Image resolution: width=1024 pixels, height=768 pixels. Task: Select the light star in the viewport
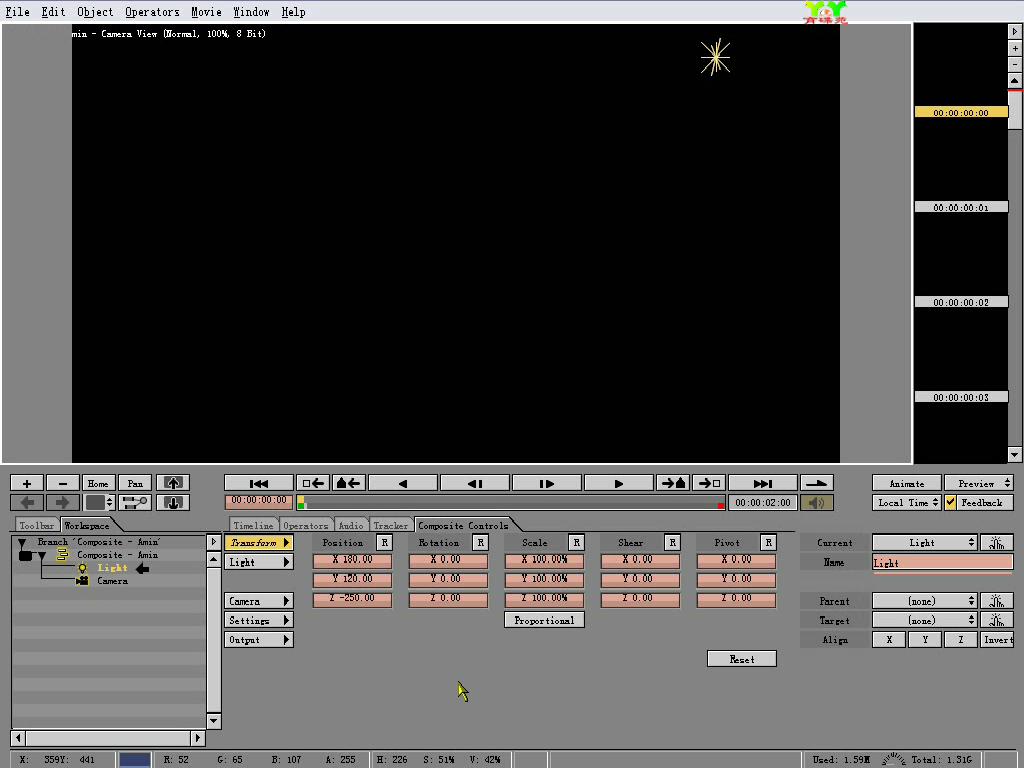[715, 57]
